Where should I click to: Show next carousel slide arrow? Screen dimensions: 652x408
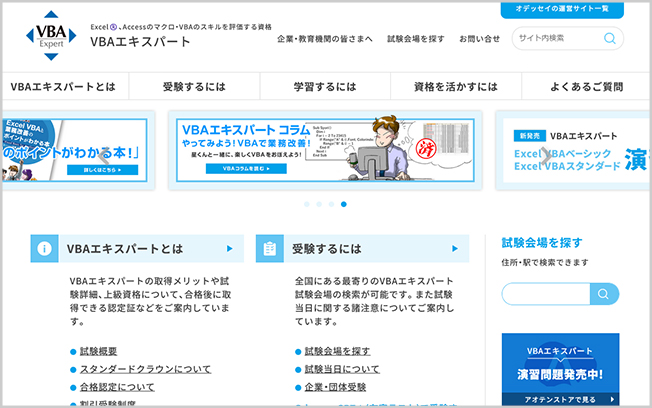point(546,156)
